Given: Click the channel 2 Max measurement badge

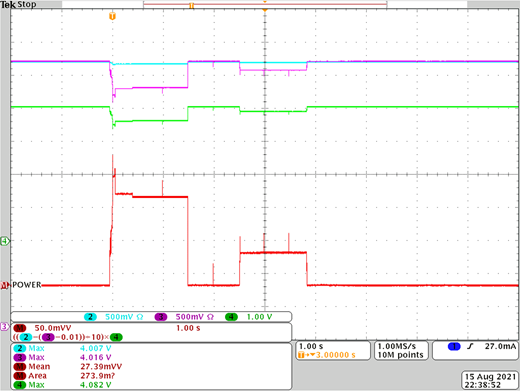Looking at the screenshot, I should tap(20, 348).
